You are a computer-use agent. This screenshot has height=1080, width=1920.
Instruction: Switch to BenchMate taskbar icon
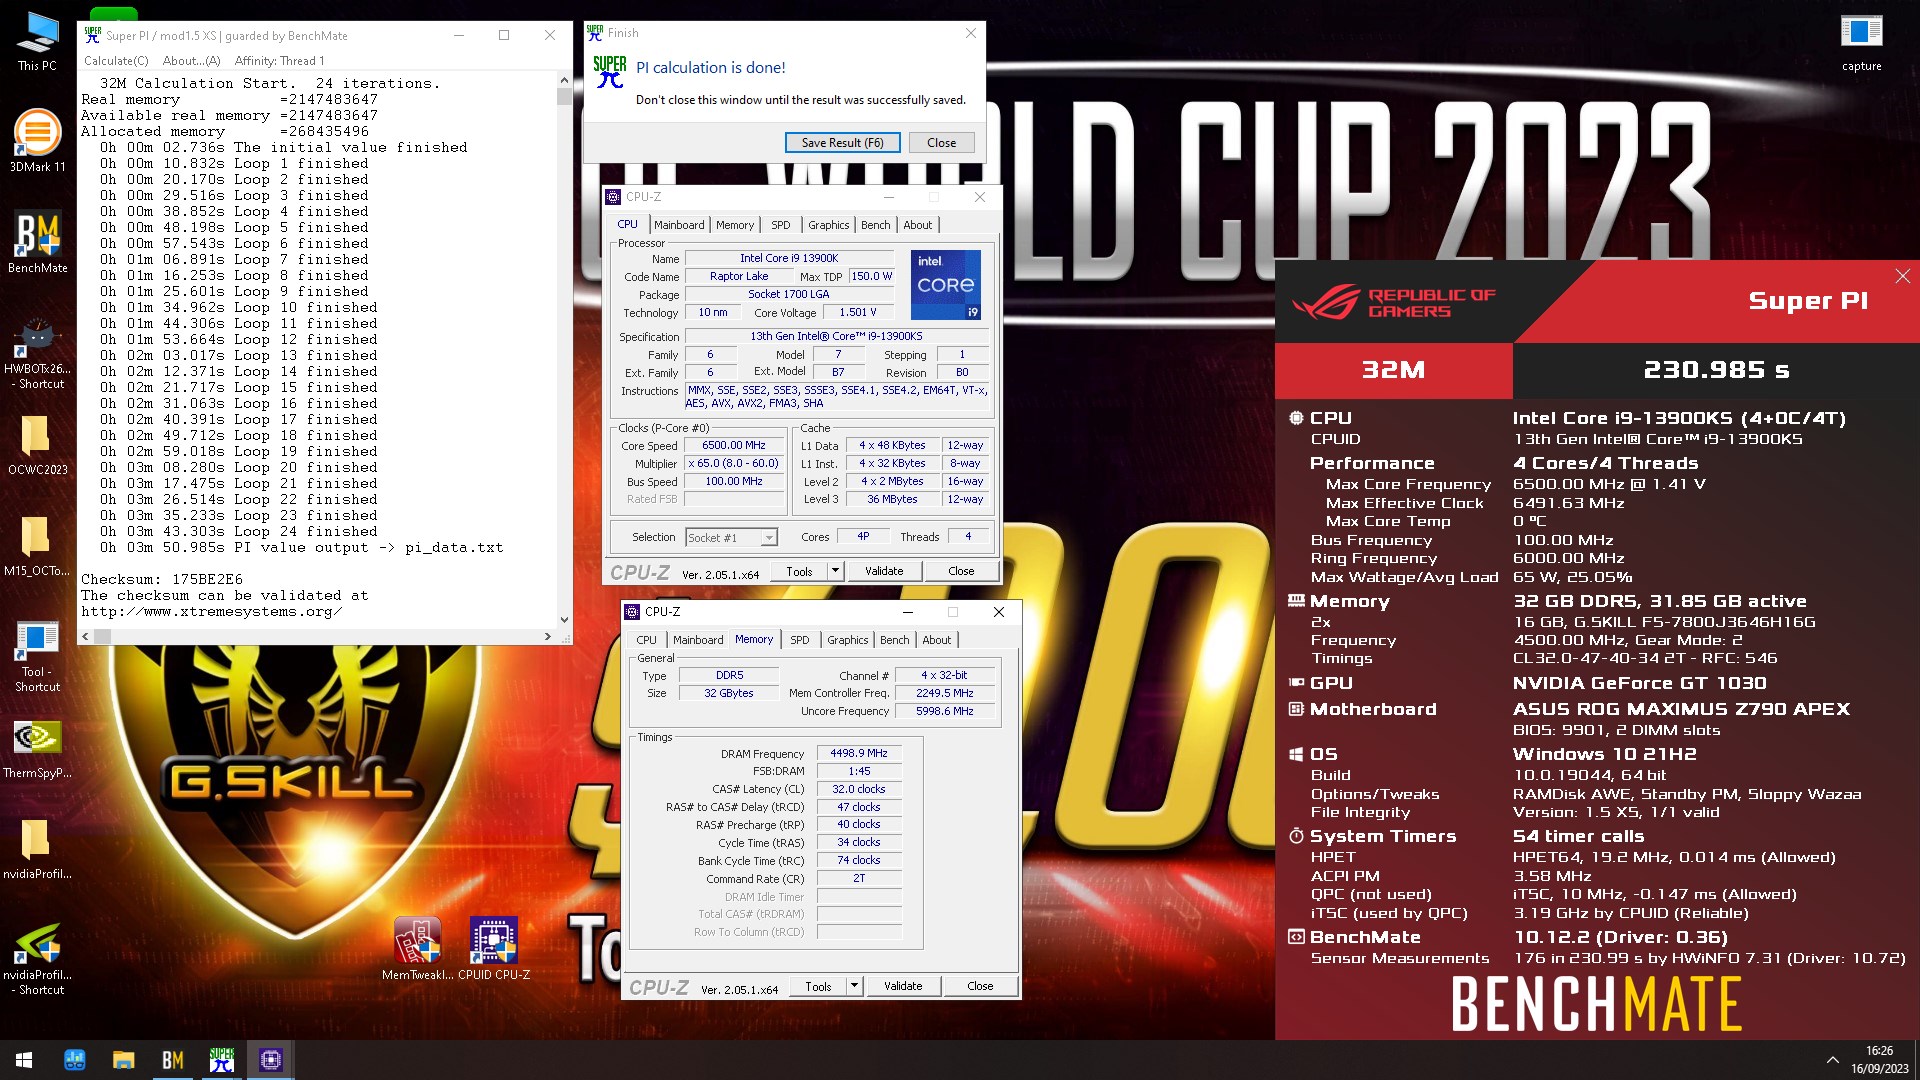172,1060
